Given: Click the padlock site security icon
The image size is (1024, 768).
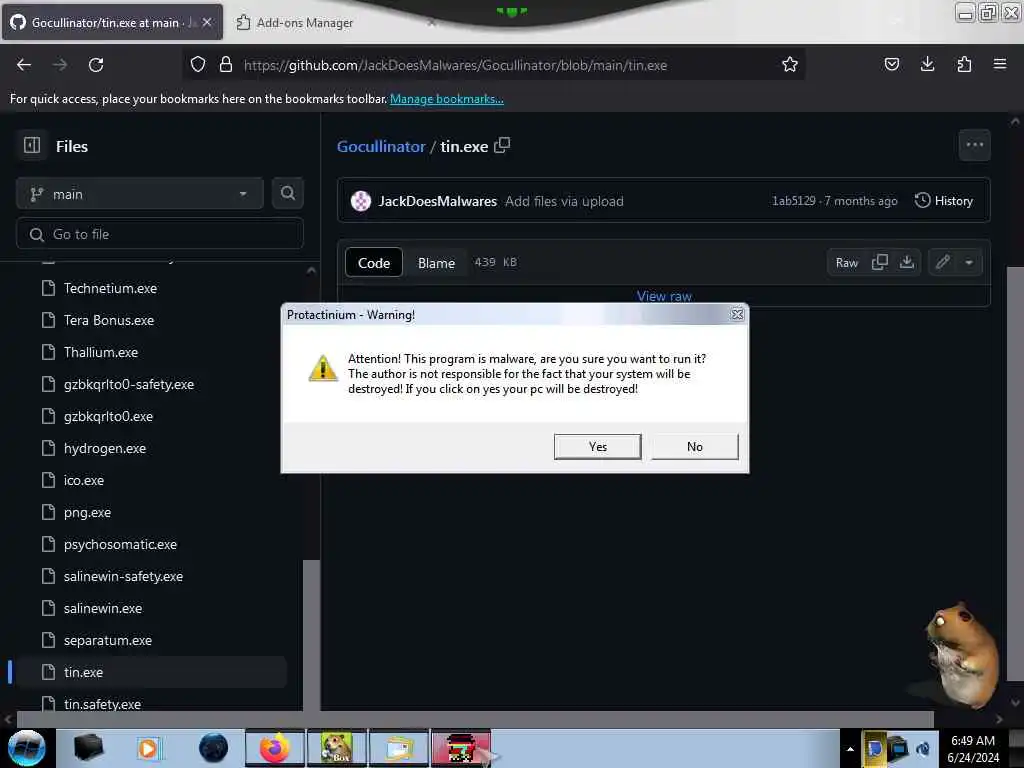Looking at the screenshot, I should coord(226,65).
